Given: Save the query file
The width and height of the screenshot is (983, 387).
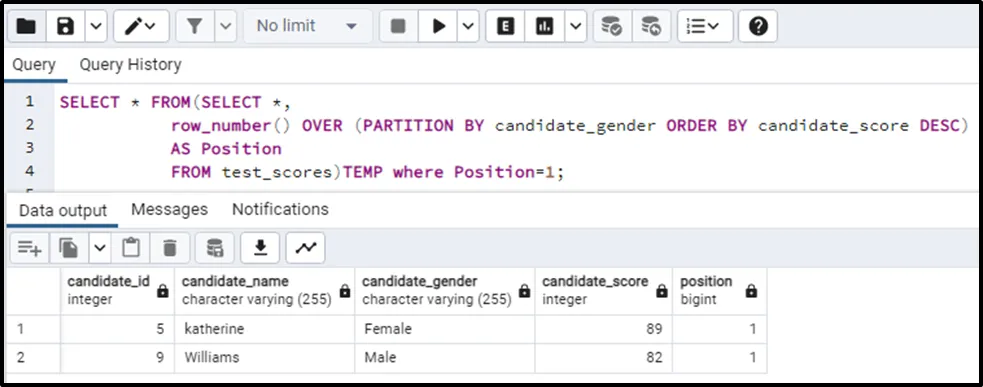Looking at the screenshot, I should tap(65, 26).
